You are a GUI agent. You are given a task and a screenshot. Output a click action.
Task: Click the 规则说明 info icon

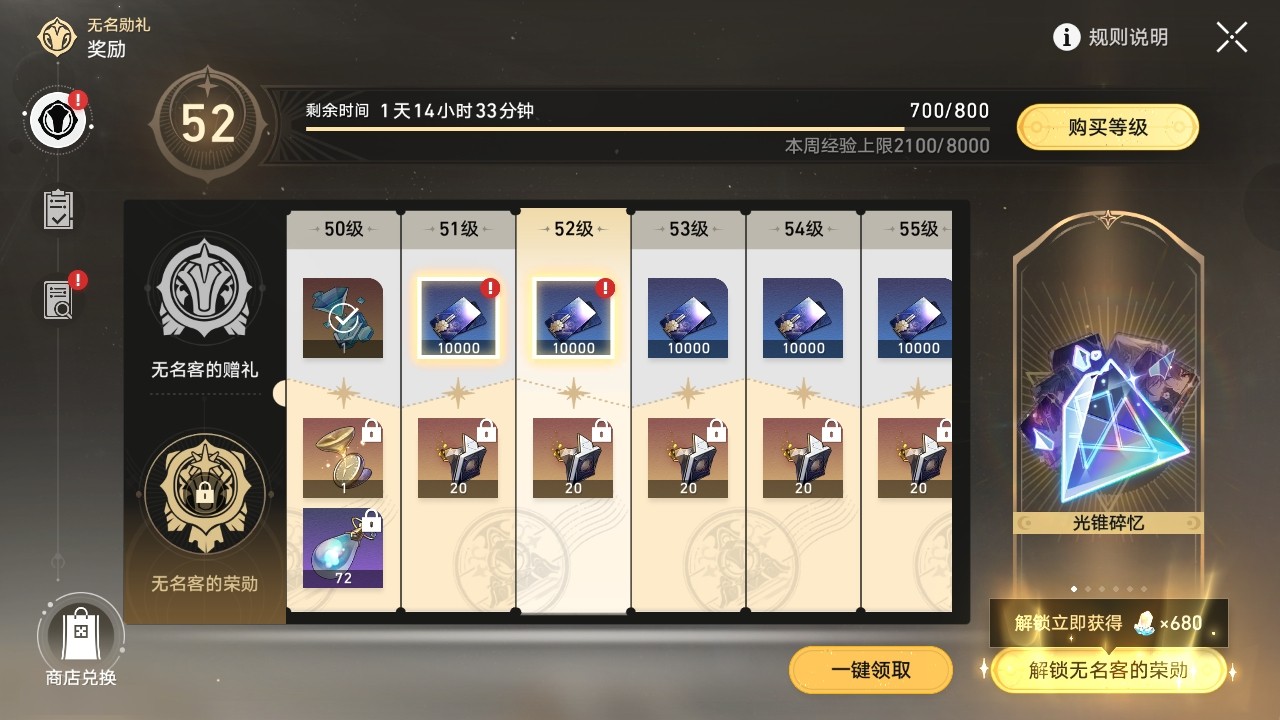point(1067,37)
